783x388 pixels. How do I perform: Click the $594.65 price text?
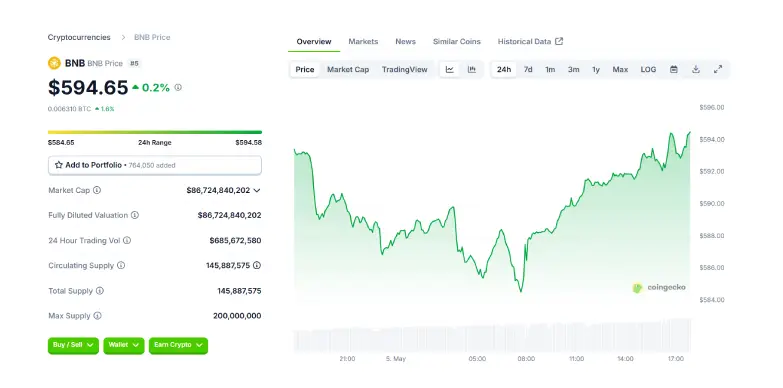pos(88,88)
